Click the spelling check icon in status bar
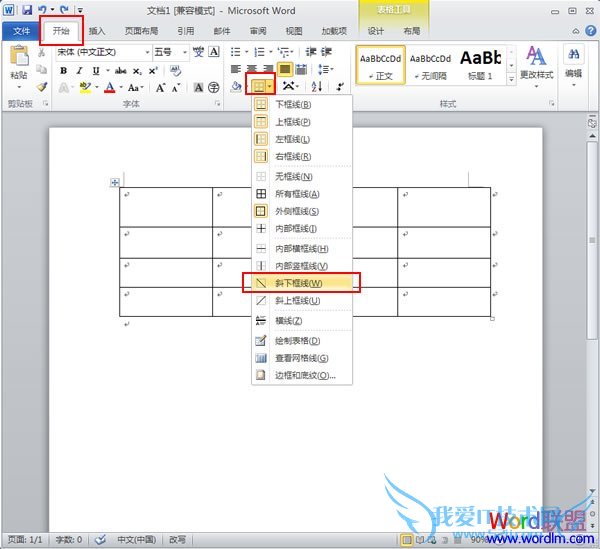 [101, 539]
